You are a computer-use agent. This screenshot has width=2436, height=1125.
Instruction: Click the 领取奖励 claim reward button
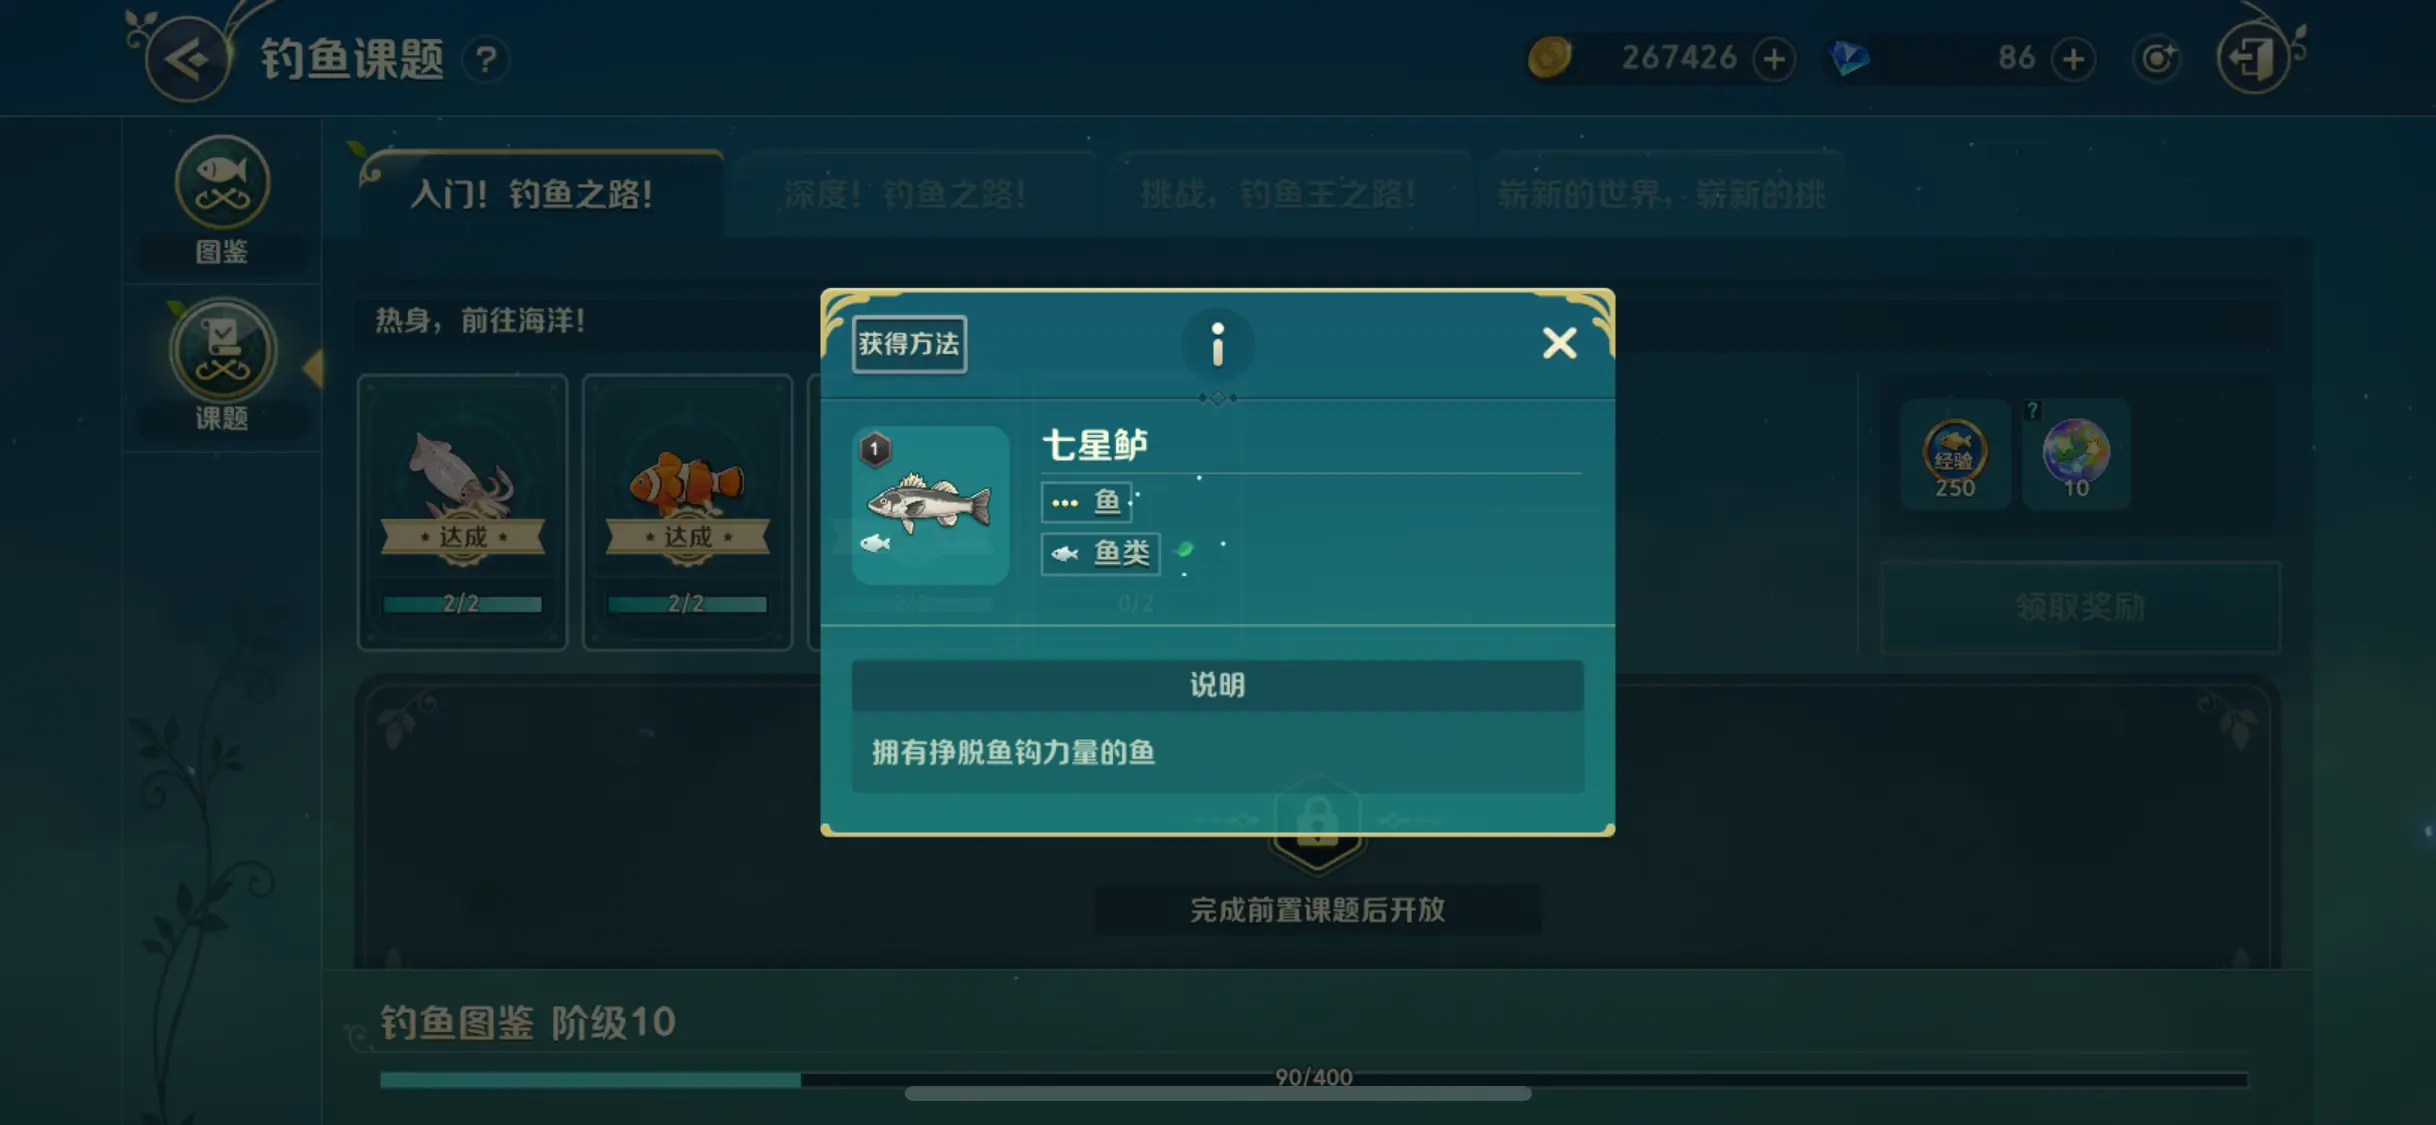(2080, 606)
